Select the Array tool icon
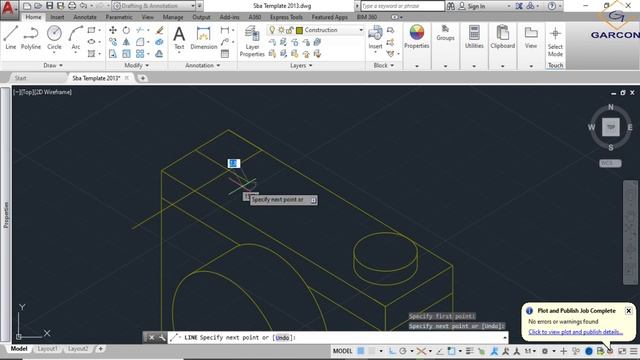640x360 pixels. [x=140, y=54]
